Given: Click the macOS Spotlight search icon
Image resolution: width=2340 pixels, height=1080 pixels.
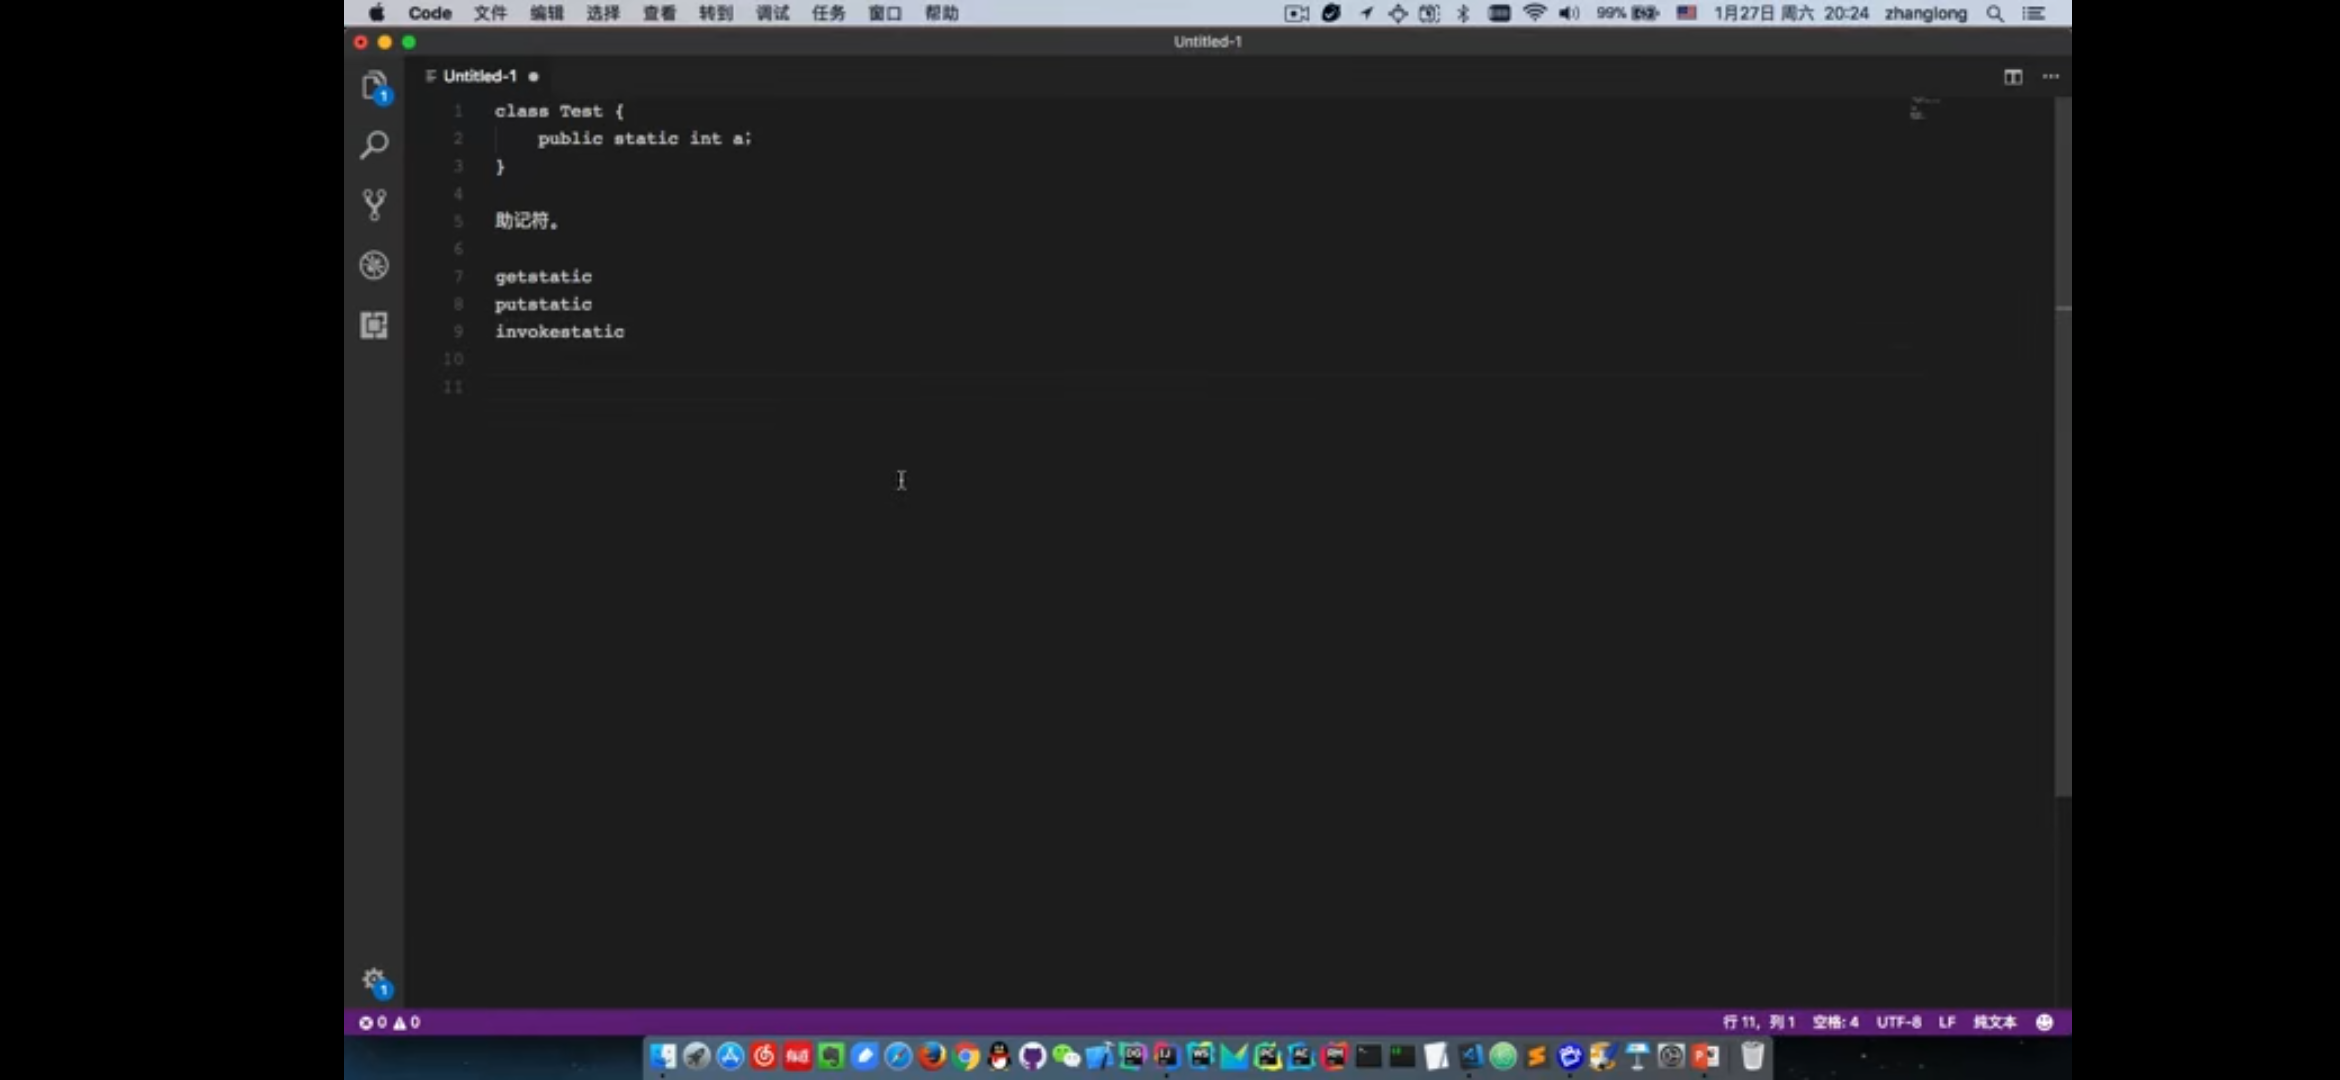Looking at the screenshot, I should point(1995,13).
